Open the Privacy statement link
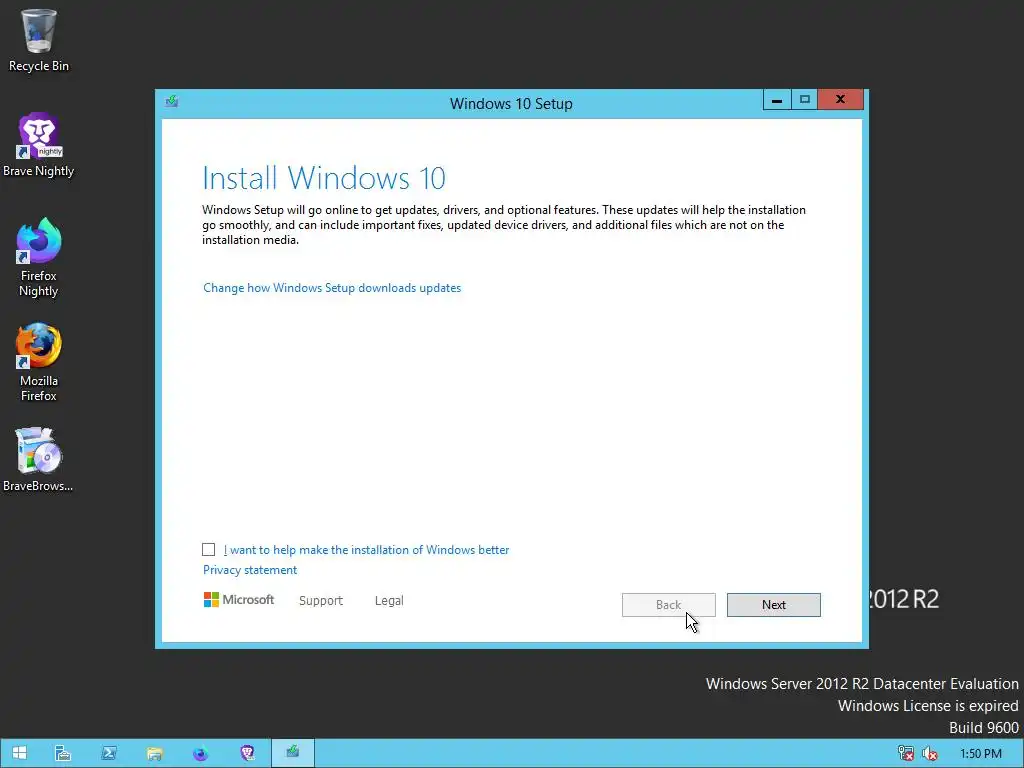This screenshot has width=1024, height=768. (249, 570)
